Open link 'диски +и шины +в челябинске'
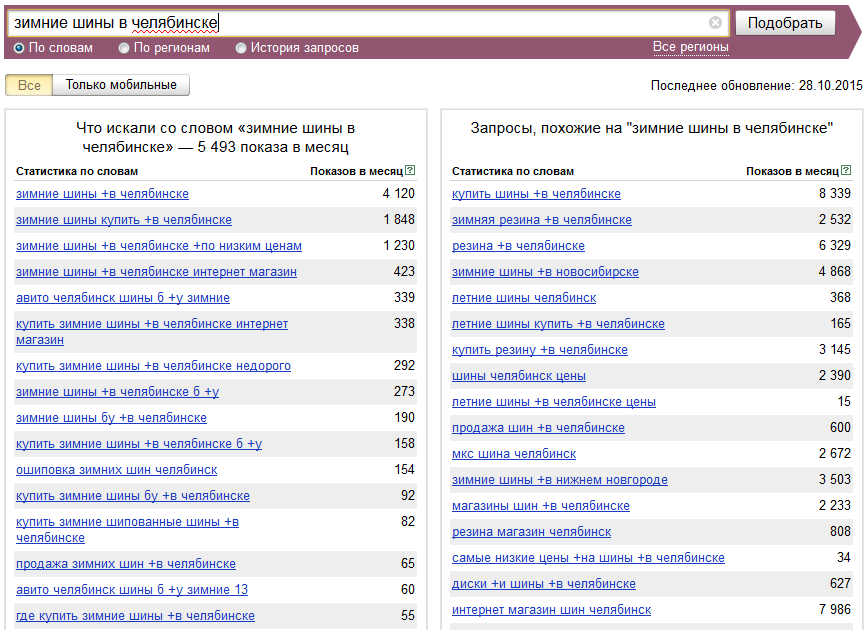 (544, 584)
